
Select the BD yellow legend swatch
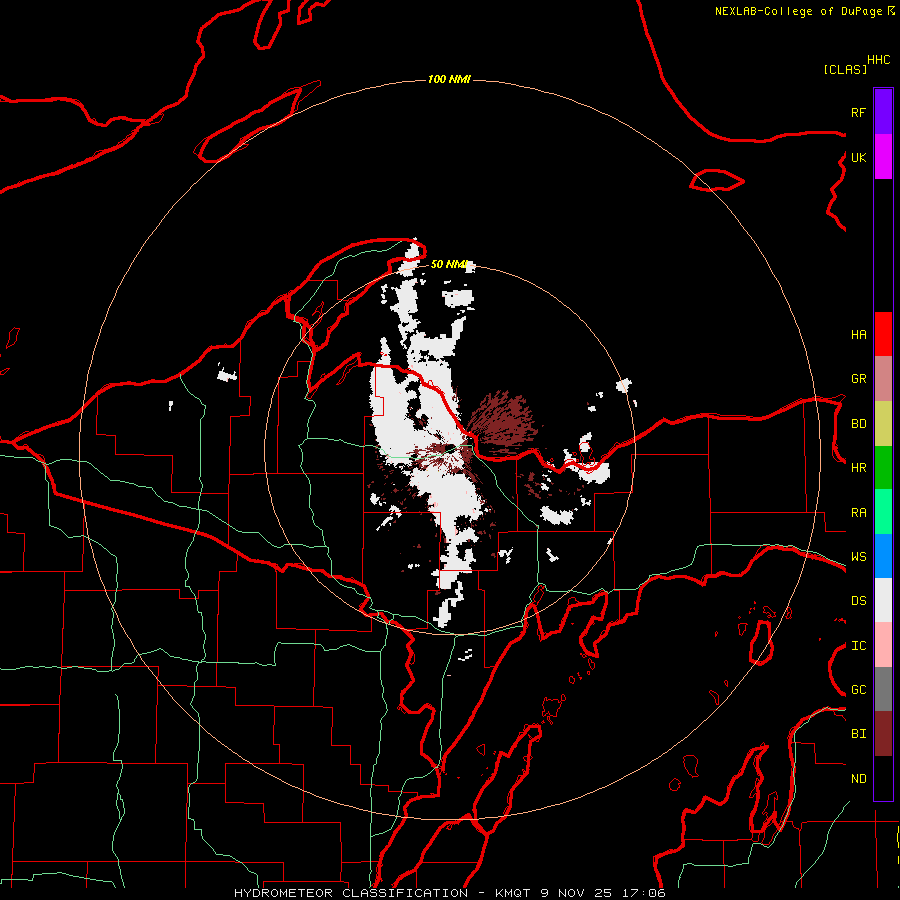tap(883, 423)
